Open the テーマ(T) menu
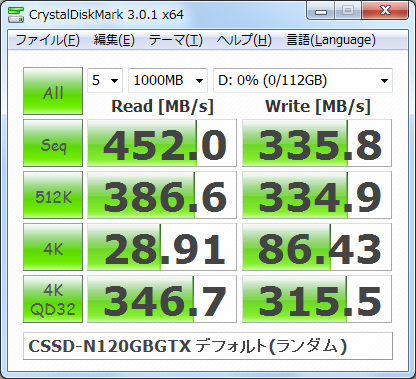 [175, 40]
